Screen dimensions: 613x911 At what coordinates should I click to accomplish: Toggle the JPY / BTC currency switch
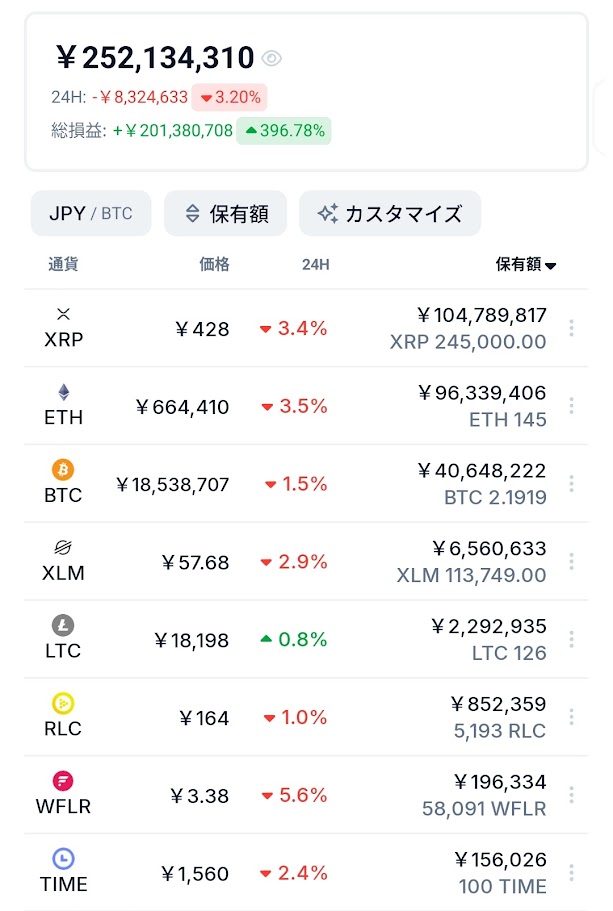pyautogui.click(x=91, y=213)
